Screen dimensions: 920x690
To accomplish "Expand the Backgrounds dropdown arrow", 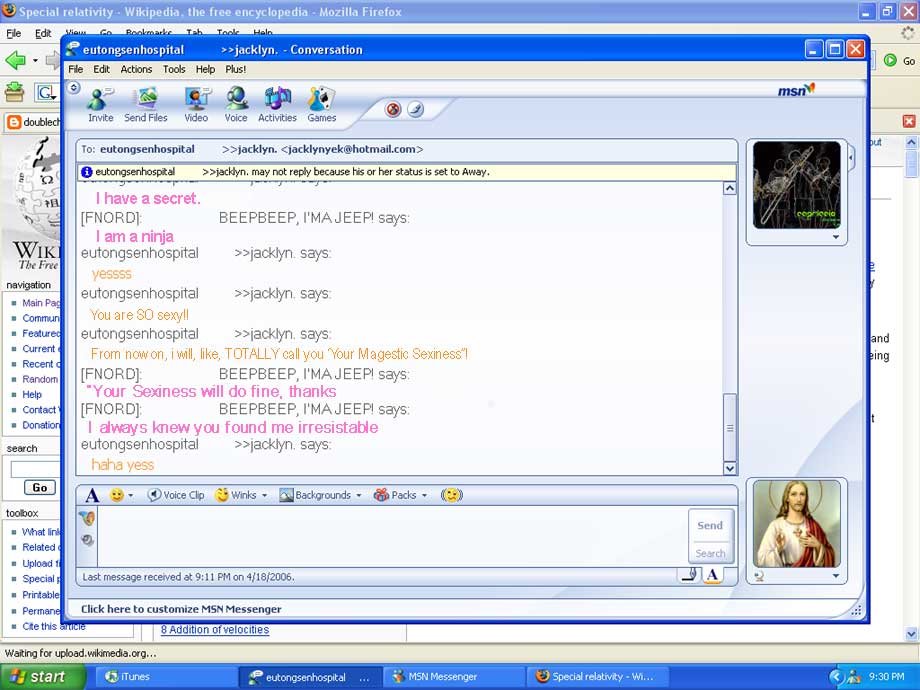I will tap(358, 496).
